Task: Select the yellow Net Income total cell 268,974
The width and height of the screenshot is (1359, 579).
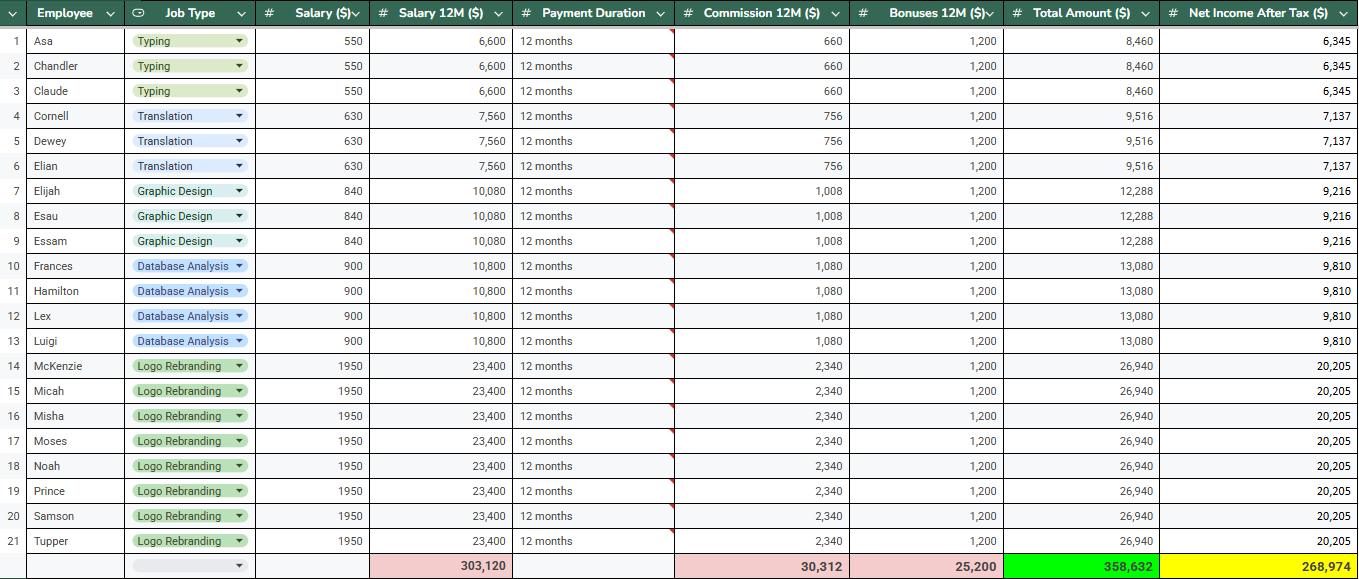Action: click(x=1258, y=566)
